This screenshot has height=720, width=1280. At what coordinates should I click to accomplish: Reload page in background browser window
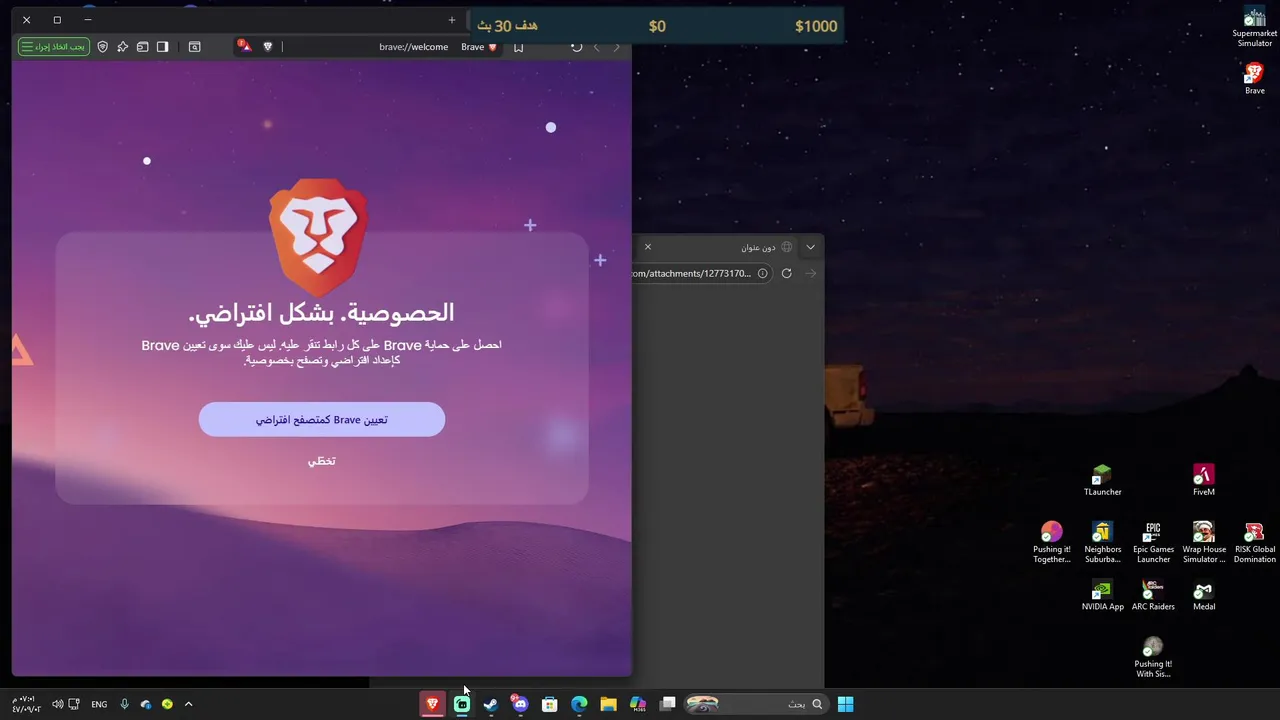pos(786,273)
